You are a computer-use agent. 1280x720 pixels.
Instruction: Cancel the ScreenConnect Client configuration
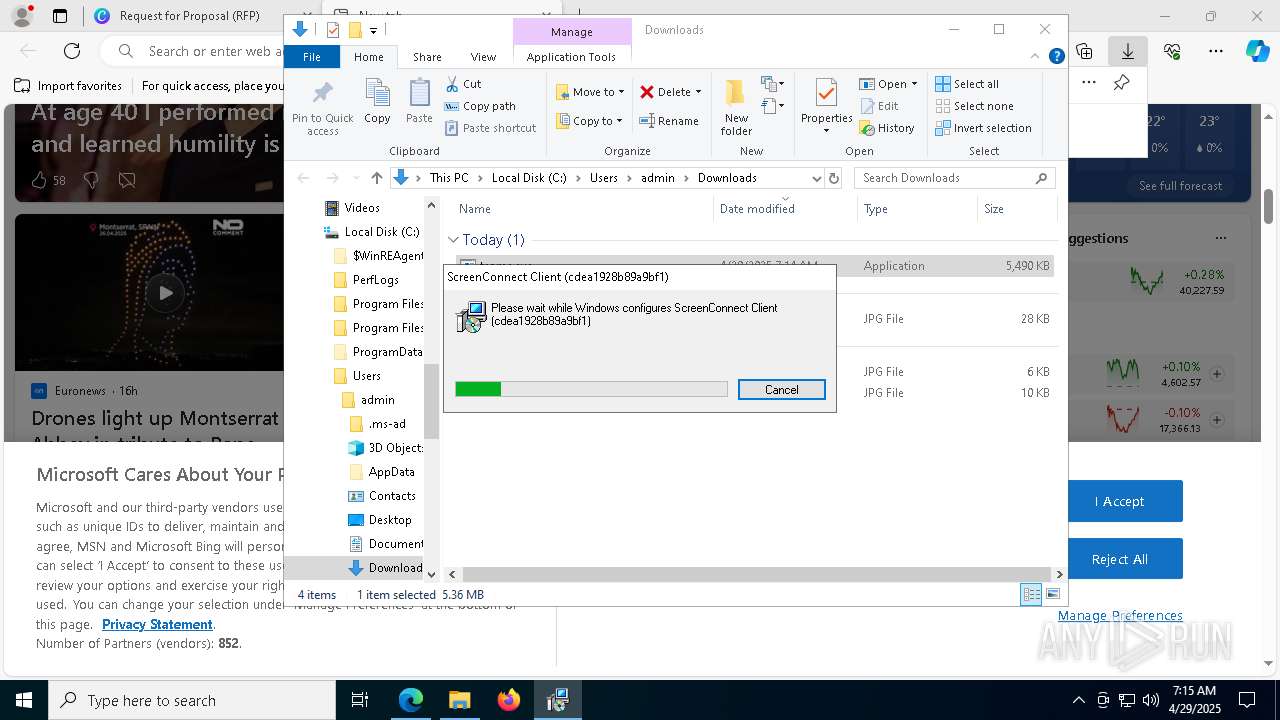pos(781,390)
